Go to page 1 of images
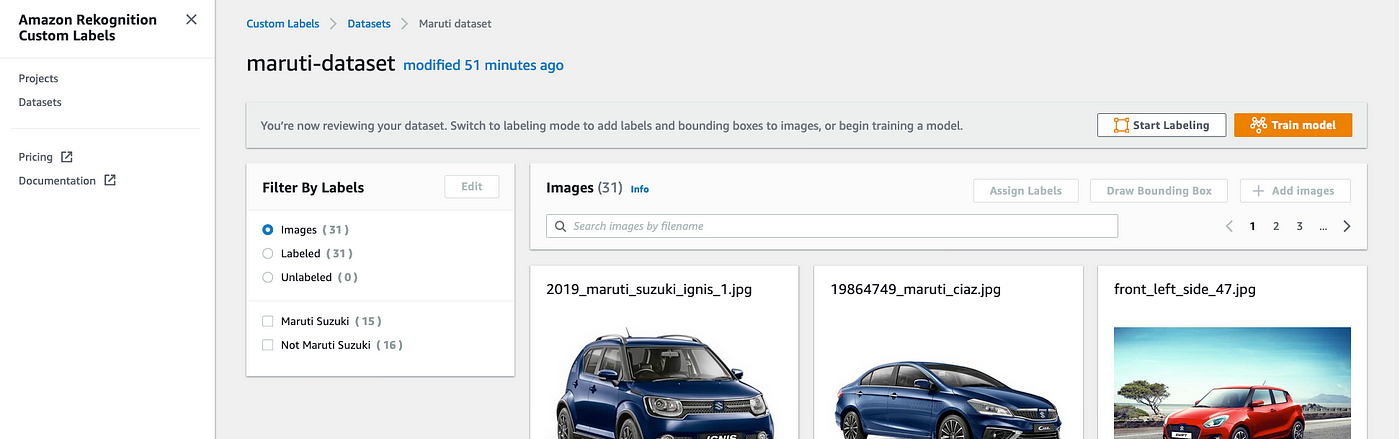This screenshot has height=439, width=1400. click(x=1252, y=226)
